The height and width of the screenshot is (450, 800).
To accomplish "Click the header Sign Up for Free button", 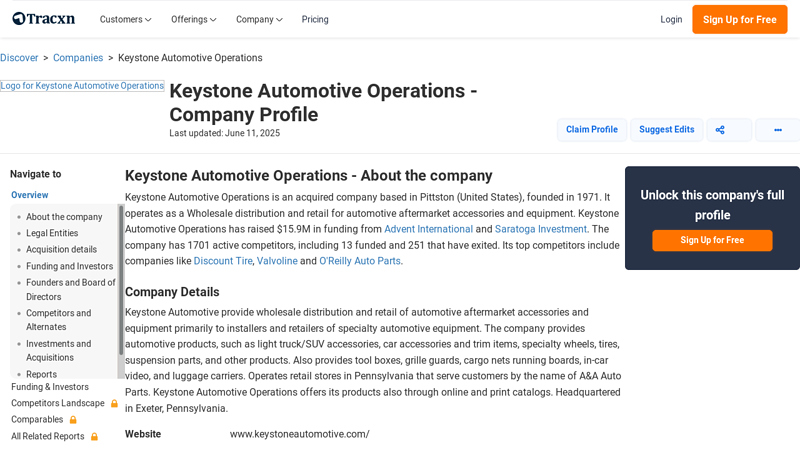I will point(739,19).
